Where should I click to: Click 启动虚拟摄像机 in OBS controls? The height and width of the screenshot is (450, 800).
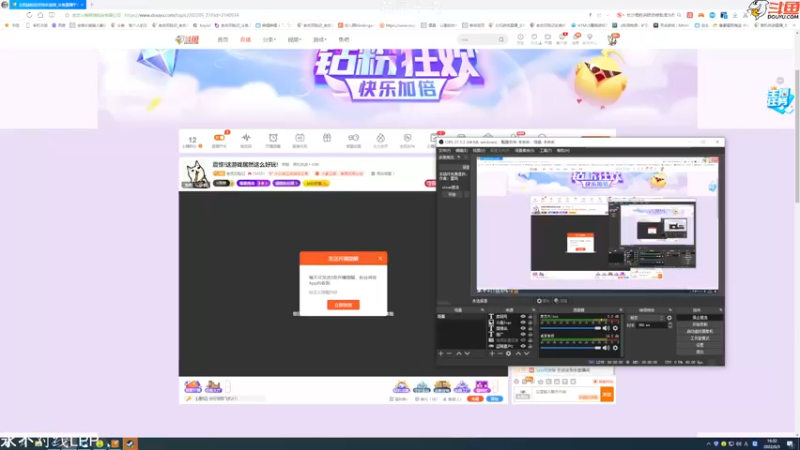point(699,331)
